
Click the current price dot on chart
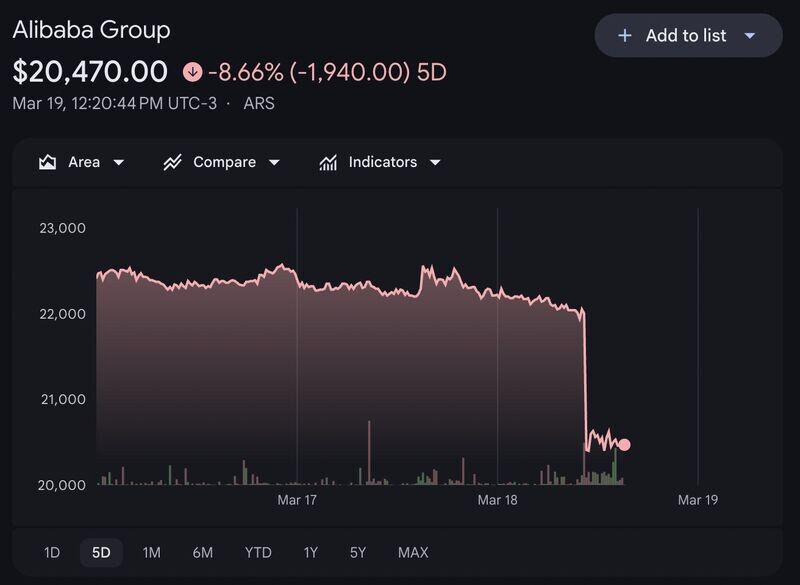point(624,445)
